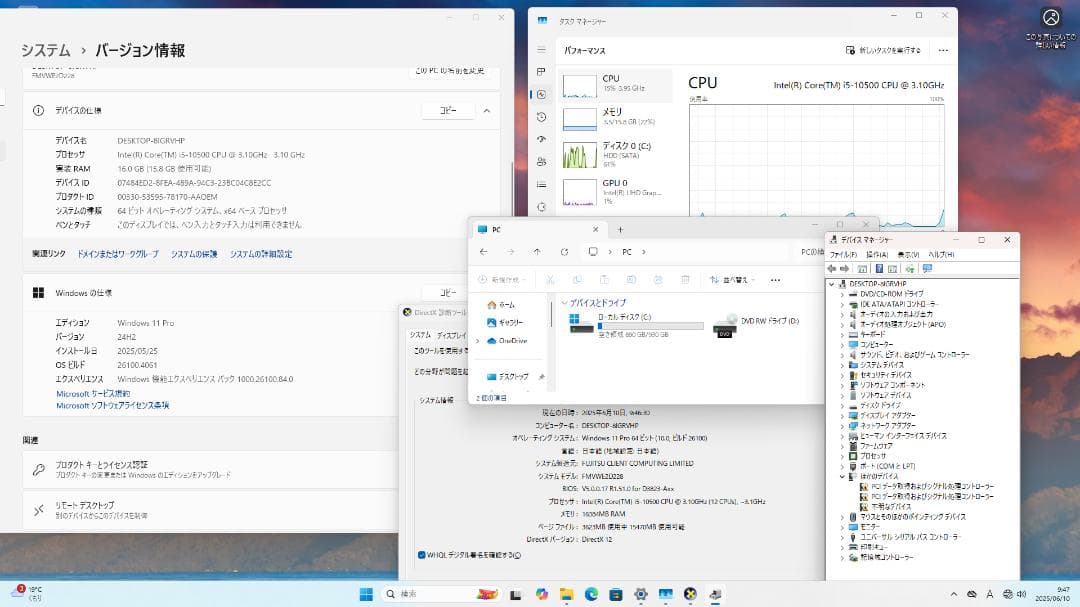Click the refresh icon in Explorer address bar

[x=564, y=252]
